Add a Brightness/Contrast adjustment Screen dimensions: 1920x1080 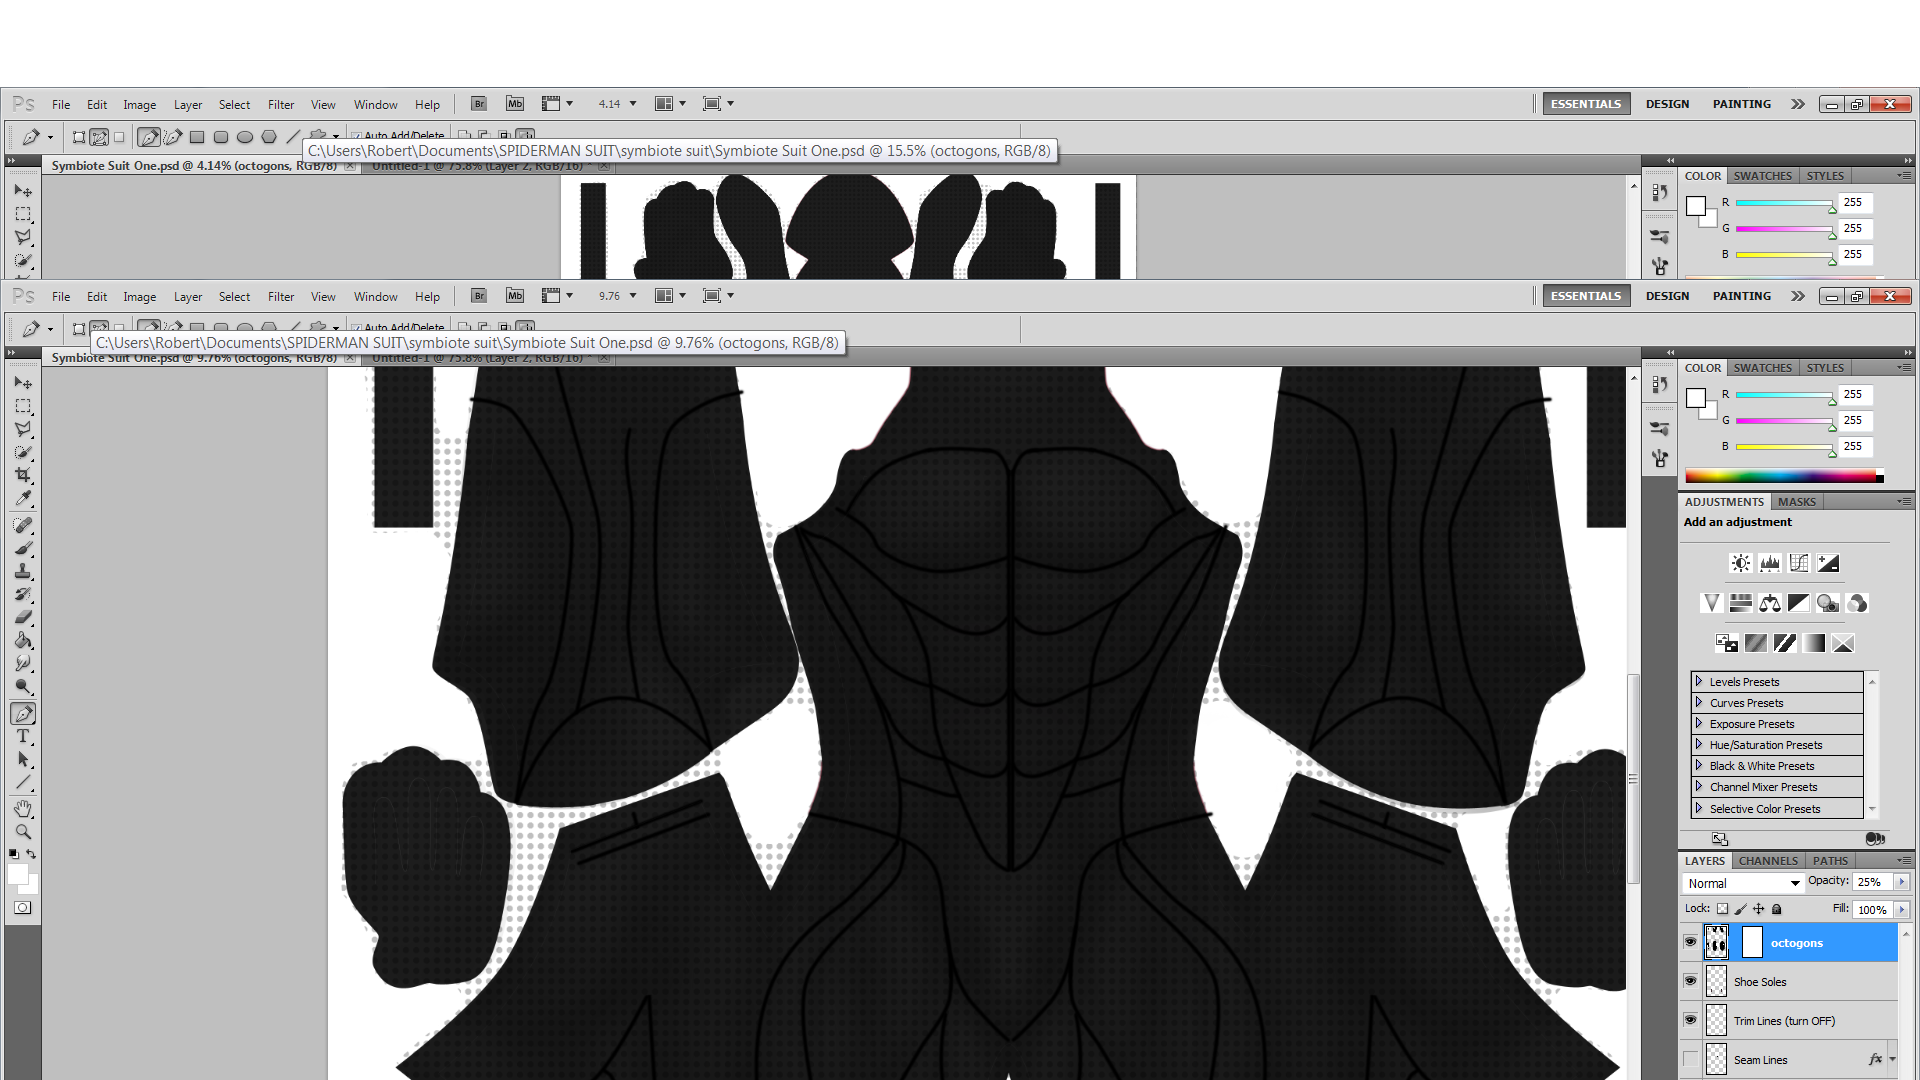(x=1741, y=563)
